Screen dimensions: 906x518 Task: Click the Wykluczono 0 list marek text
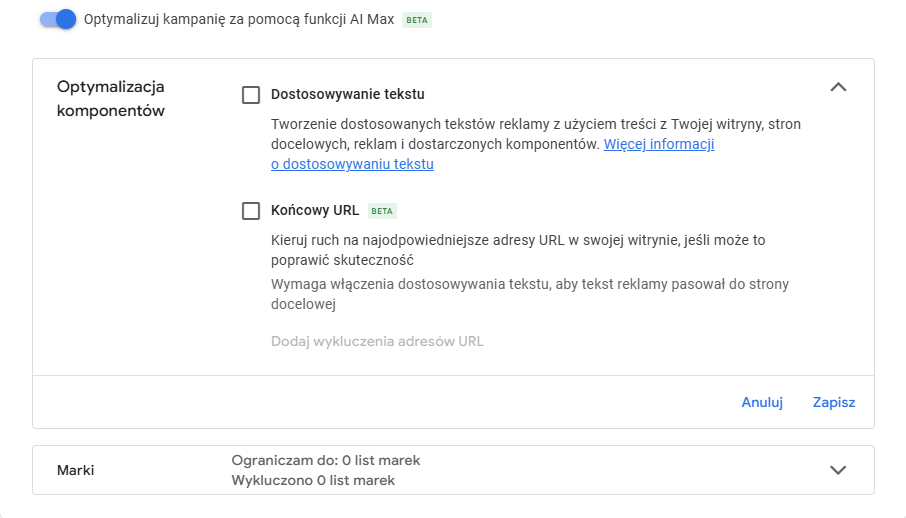pos(313,480)
